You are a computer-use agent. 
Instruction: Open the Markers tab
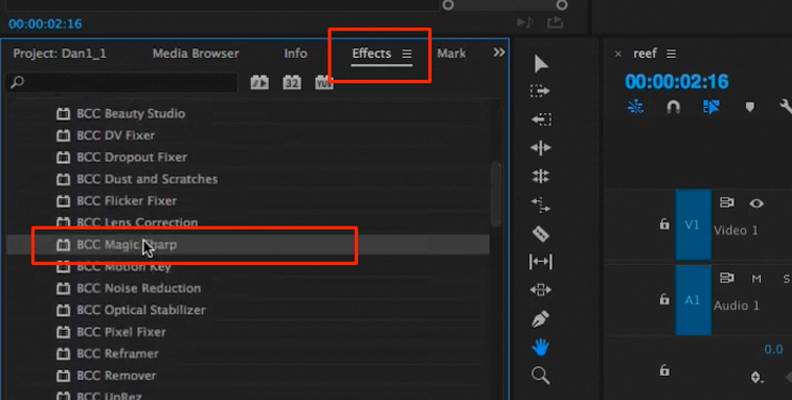click(452, 54)
